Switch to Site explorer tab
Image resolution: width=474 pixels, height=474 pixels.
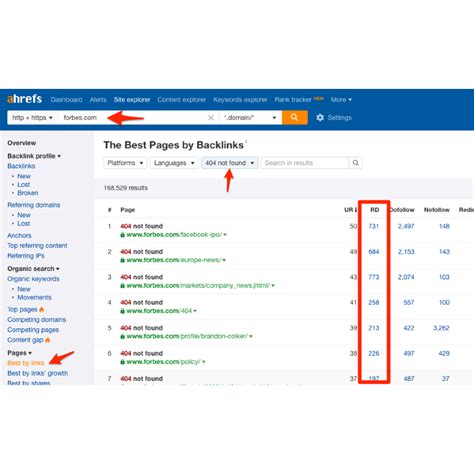click(132, 99)
